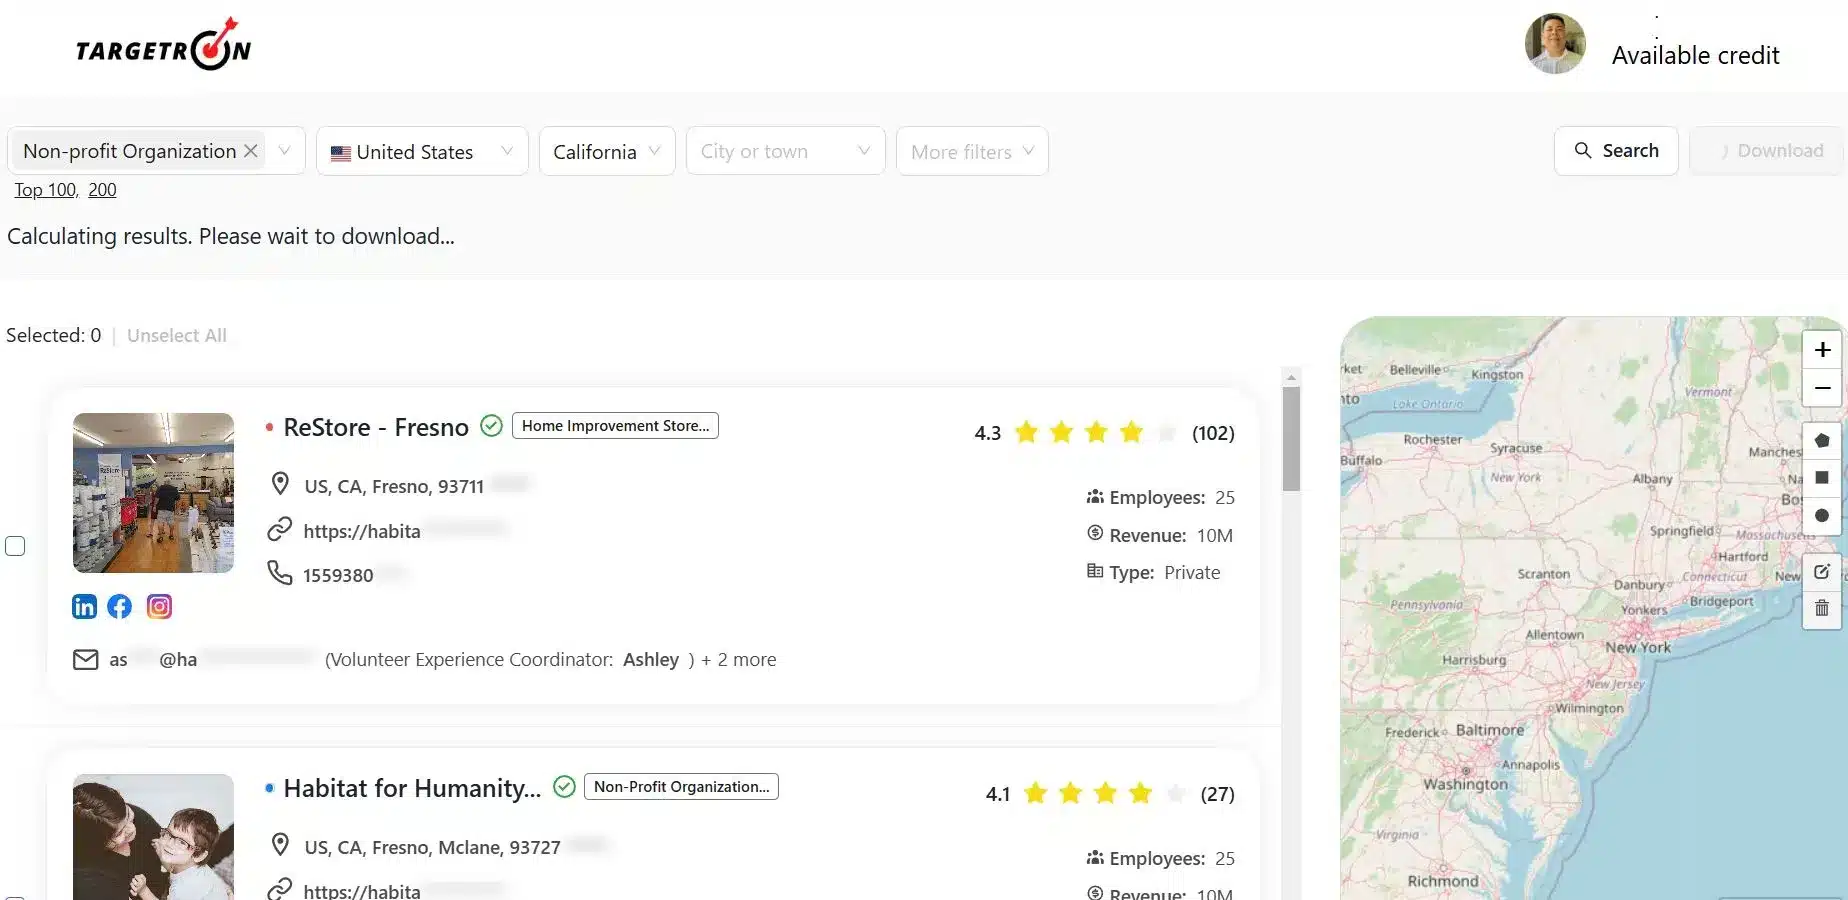Screen dimensions: 1848x900
Task: Click the Top 100 link
Action: click(x=45, y=190)
